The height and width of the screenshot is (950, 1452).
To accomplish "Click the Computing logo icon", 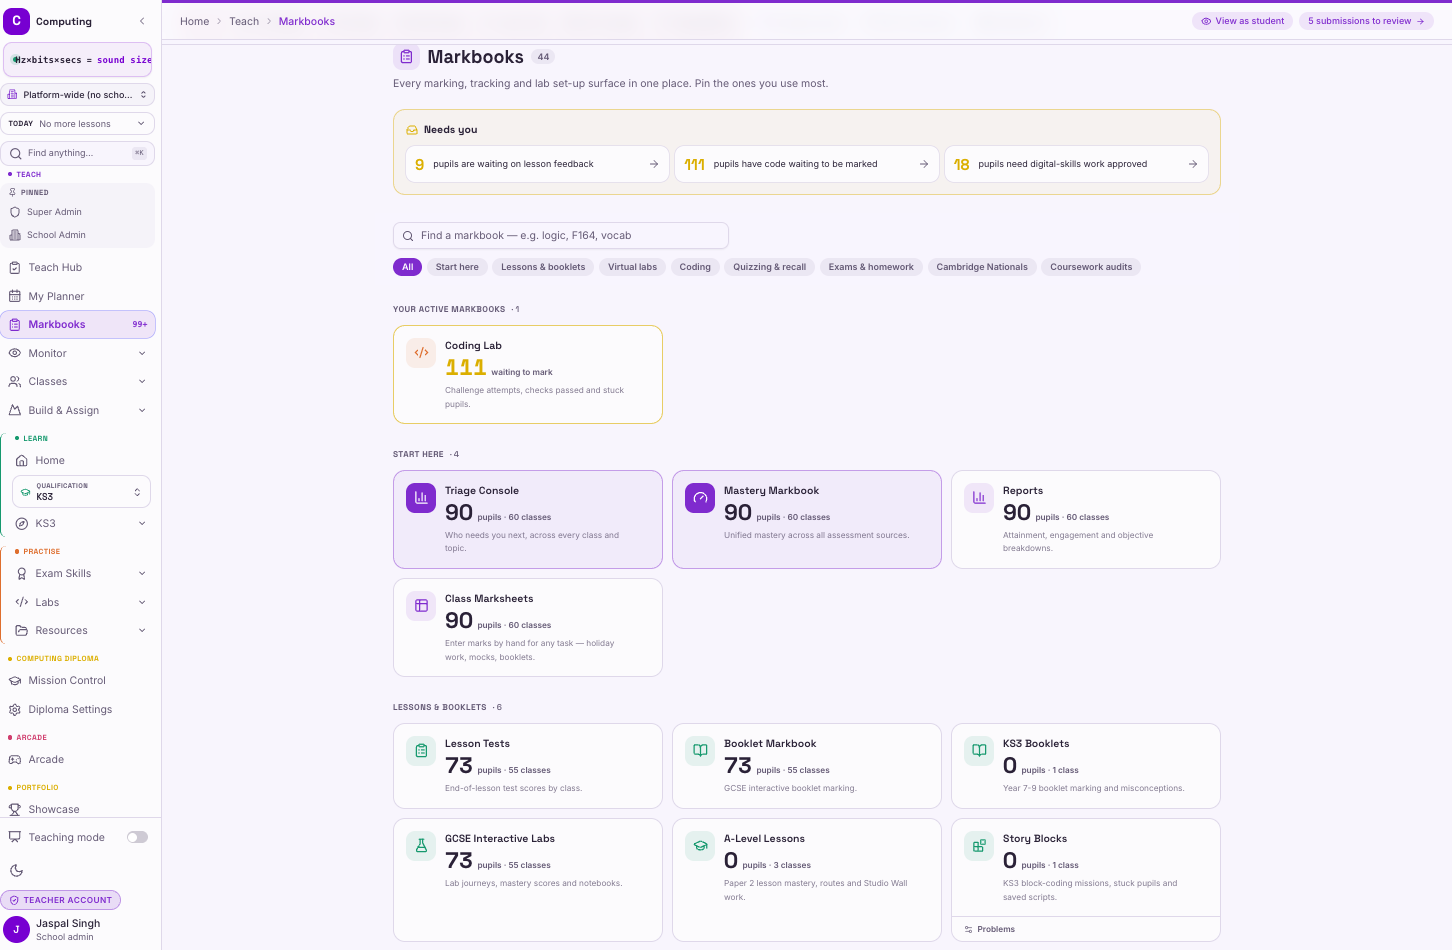I will [16, 20].
